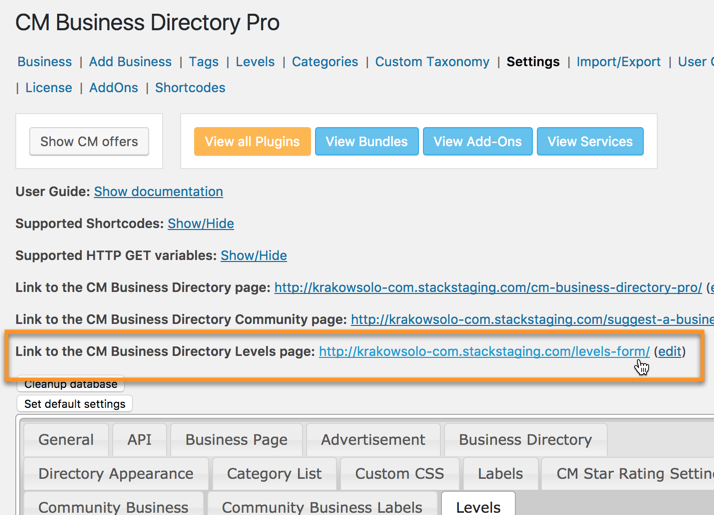
Task: Select the active Levels settings tab
Action: (478, 505)
